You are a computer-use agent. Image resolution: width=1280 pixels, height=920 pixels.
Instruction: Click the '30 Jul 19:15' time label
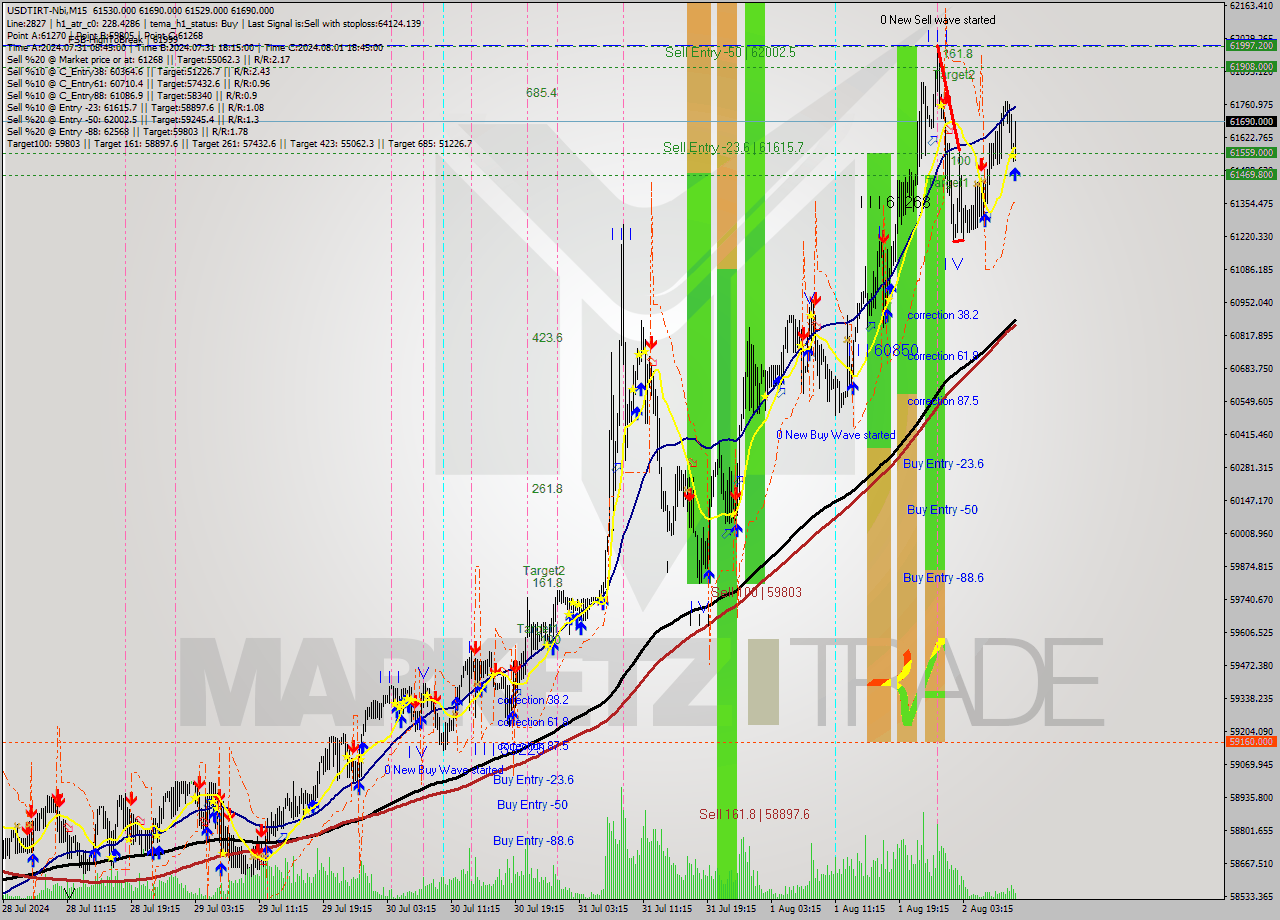click(540, 910)
